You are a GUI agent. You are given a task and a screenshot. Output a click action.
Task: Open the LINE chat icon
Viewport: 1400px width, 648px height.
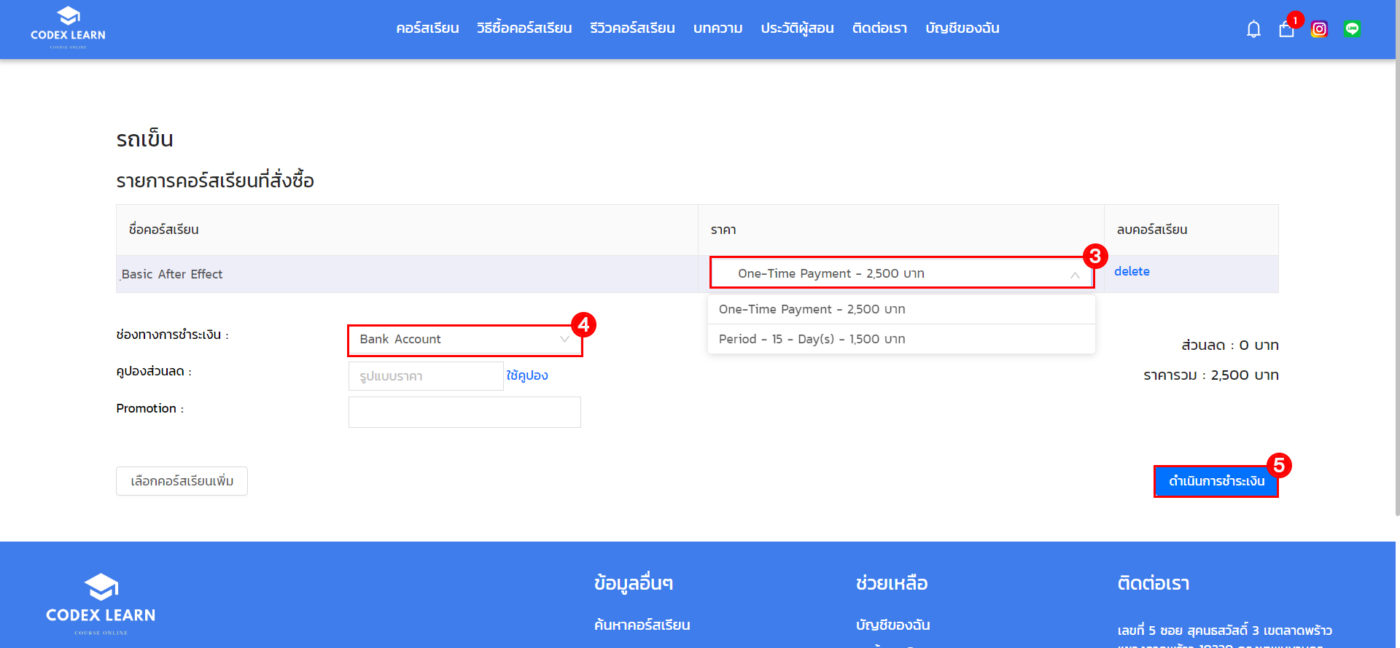[1352, 29]
